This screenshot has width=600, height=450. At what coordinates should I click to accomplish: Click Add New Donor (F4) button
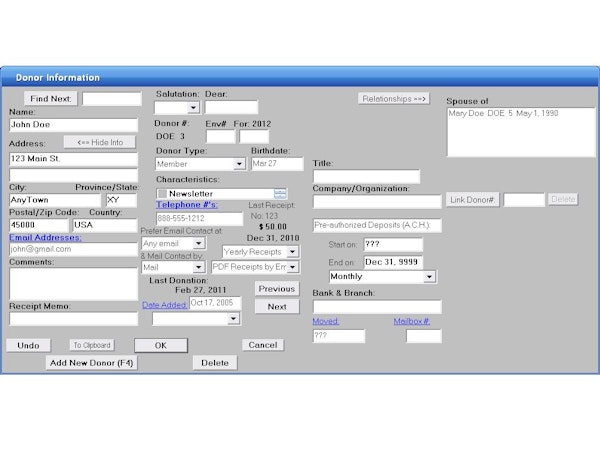(92, 363)
